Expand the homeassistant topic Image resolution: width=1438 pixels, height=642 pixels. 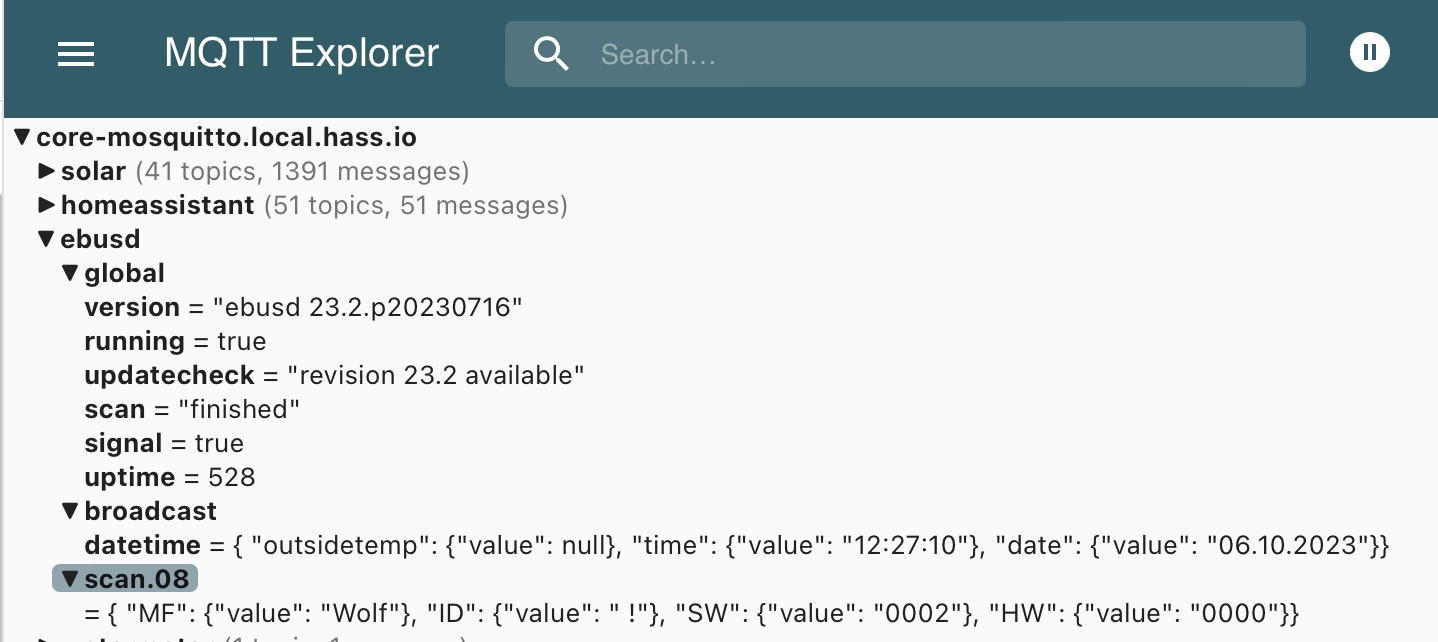tap(46, 206)
